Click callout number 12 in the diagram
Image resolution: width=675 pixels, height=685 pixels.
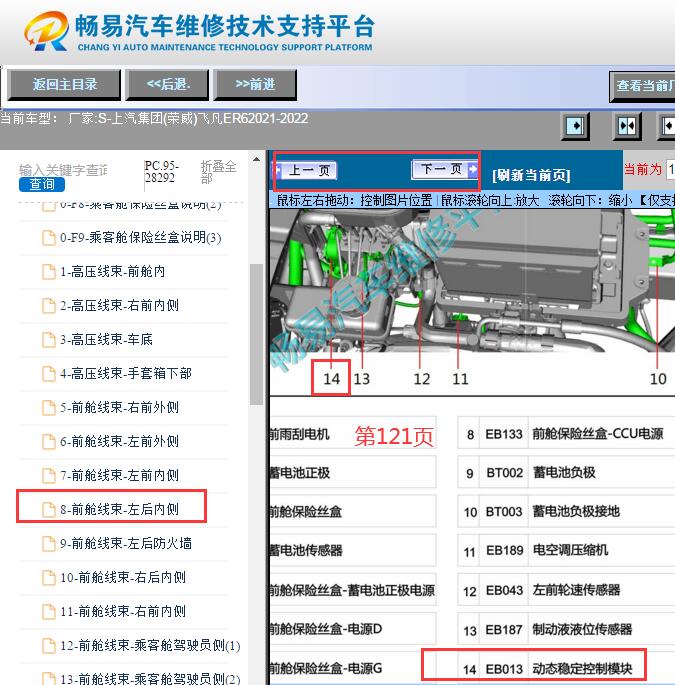pos(422,379)
